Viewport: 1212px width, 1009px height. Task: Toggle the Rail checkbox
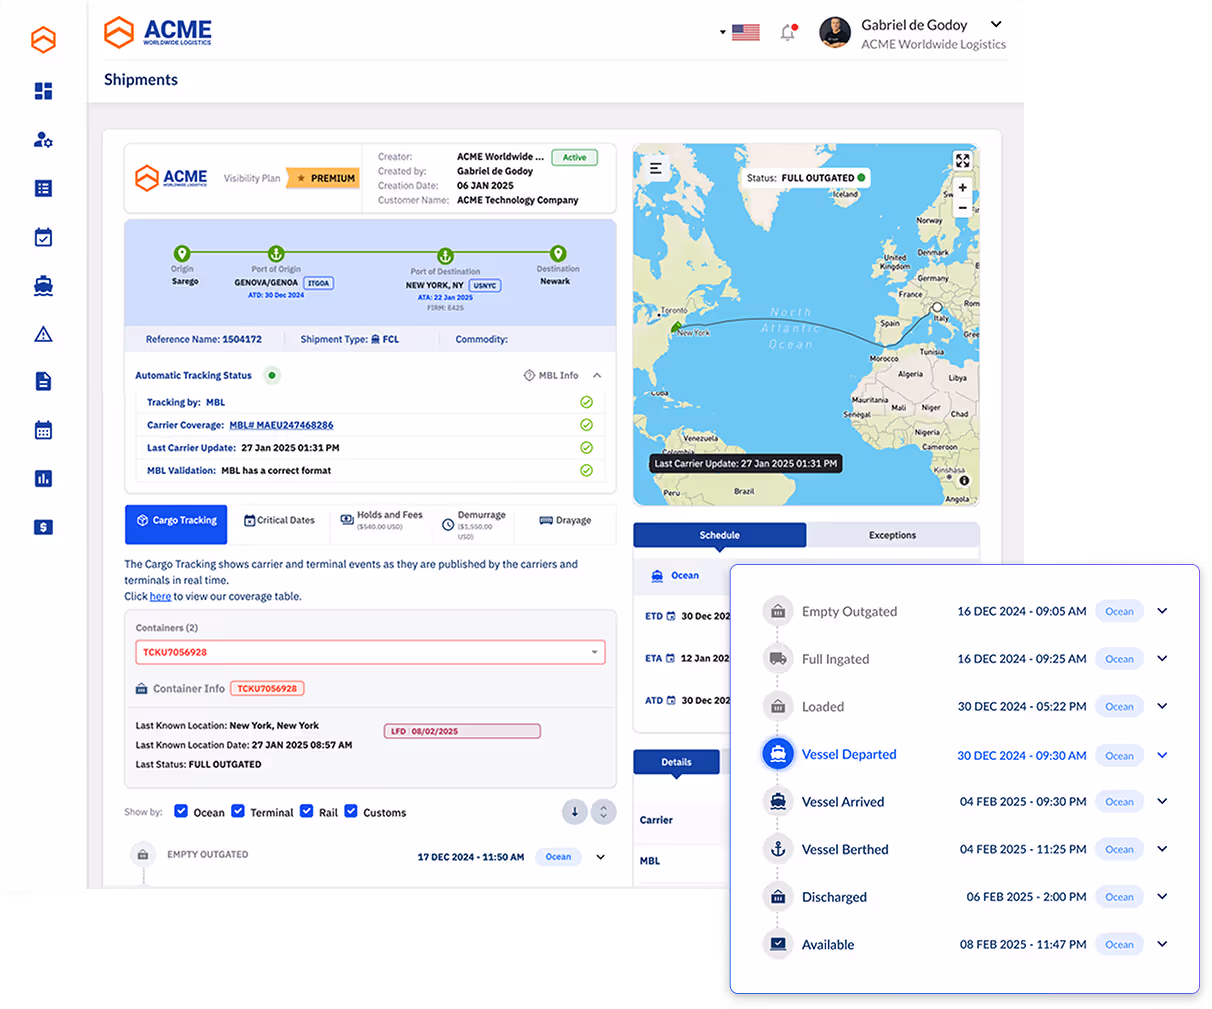[307, 811]
